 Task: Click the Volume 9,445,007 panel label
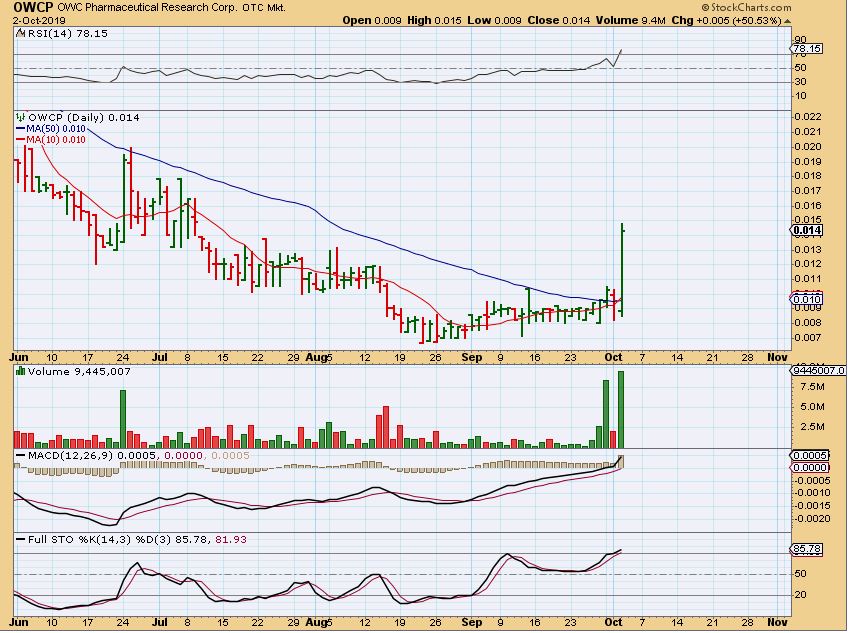79,371
